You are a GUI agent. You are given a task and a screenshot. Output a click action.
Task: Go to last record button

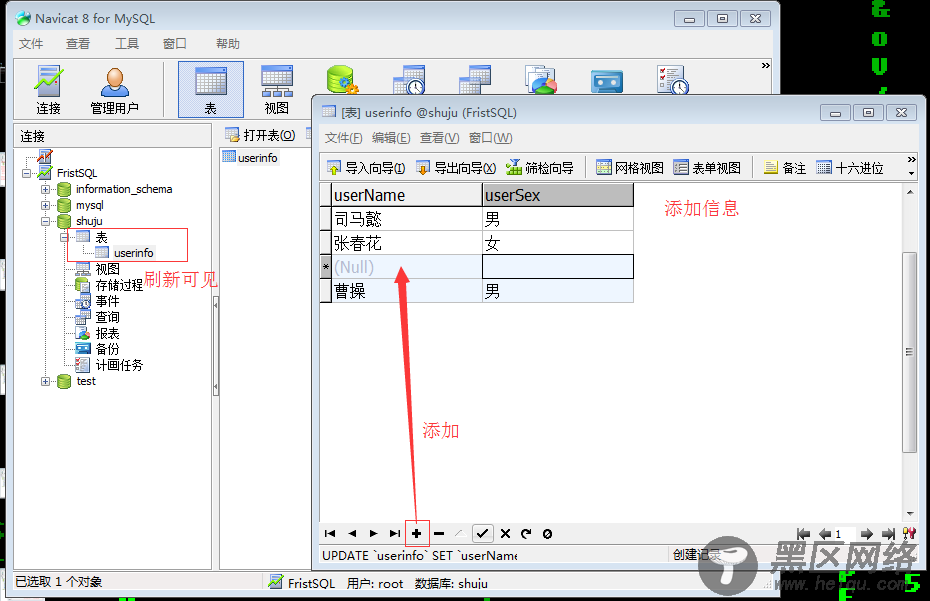pyautogui.click(x=395, y=533)
